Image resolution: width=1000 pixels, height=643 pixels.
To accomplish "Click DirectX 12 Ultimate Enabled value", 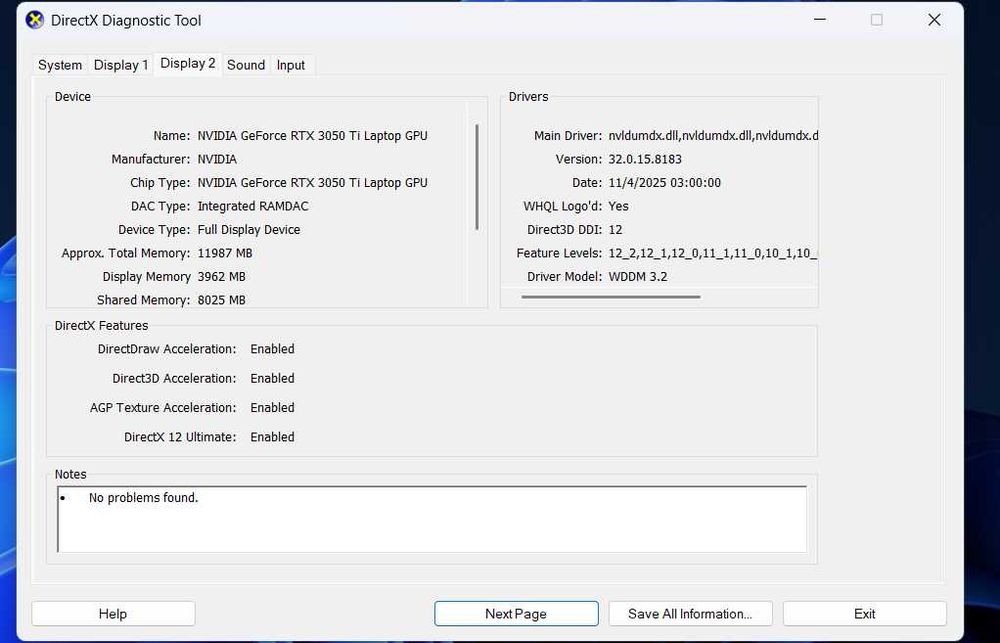I will click(x=272, y=437).
